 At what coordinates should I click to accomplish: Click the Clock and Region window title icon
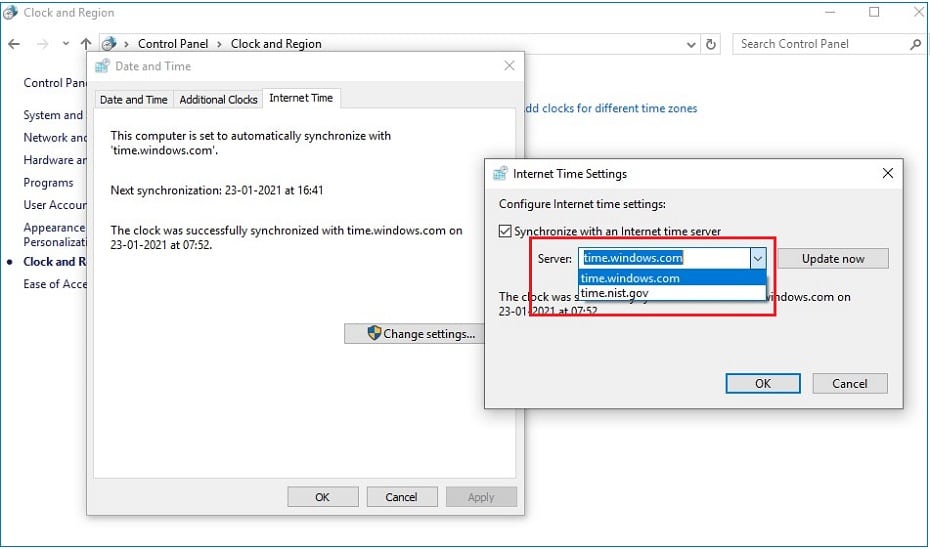[10, 12]
